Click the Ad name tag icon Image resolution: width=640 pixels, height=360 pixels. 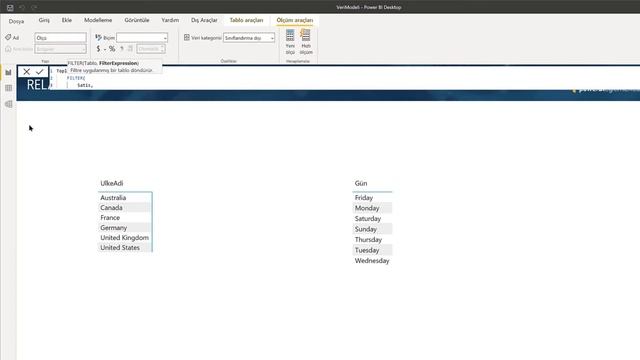click(x=8, y=38)
